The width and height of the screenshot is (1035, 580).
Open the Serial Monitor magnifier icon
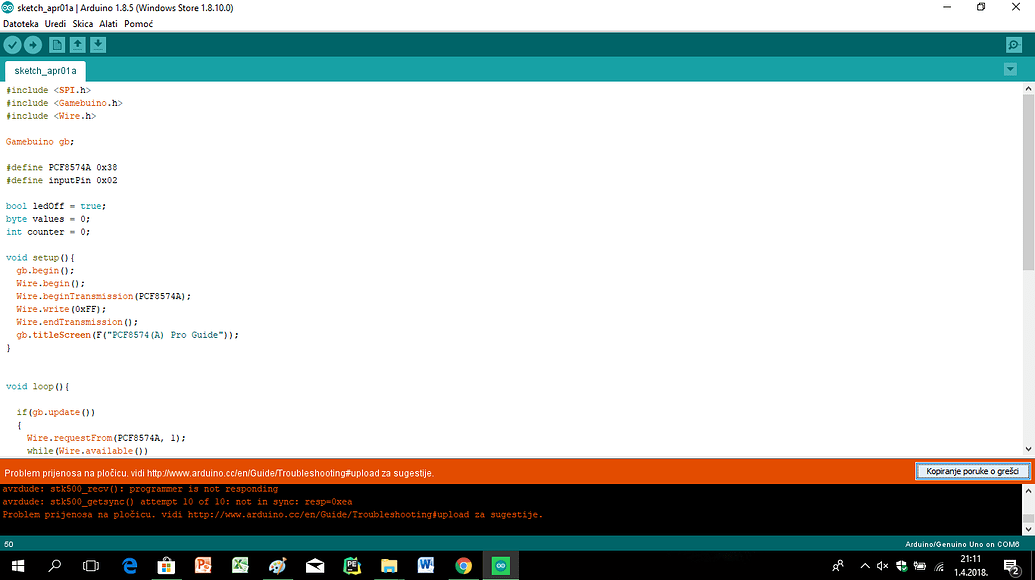pyautogui.click(x=1014, y=45)
